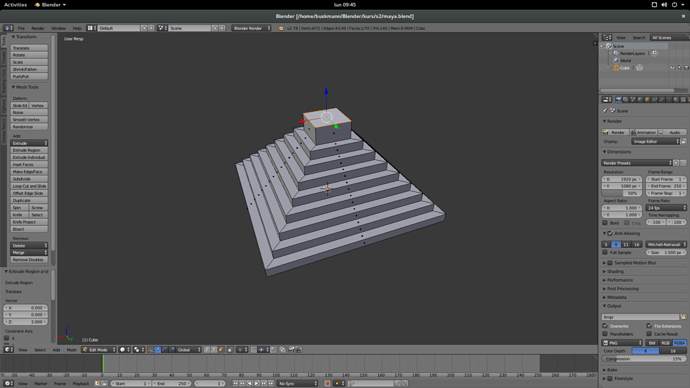The height and width of the screenshot is (388, 690).
Task: Toggle the Anti-Aliasing checkbox
Action: coord(610,234)
